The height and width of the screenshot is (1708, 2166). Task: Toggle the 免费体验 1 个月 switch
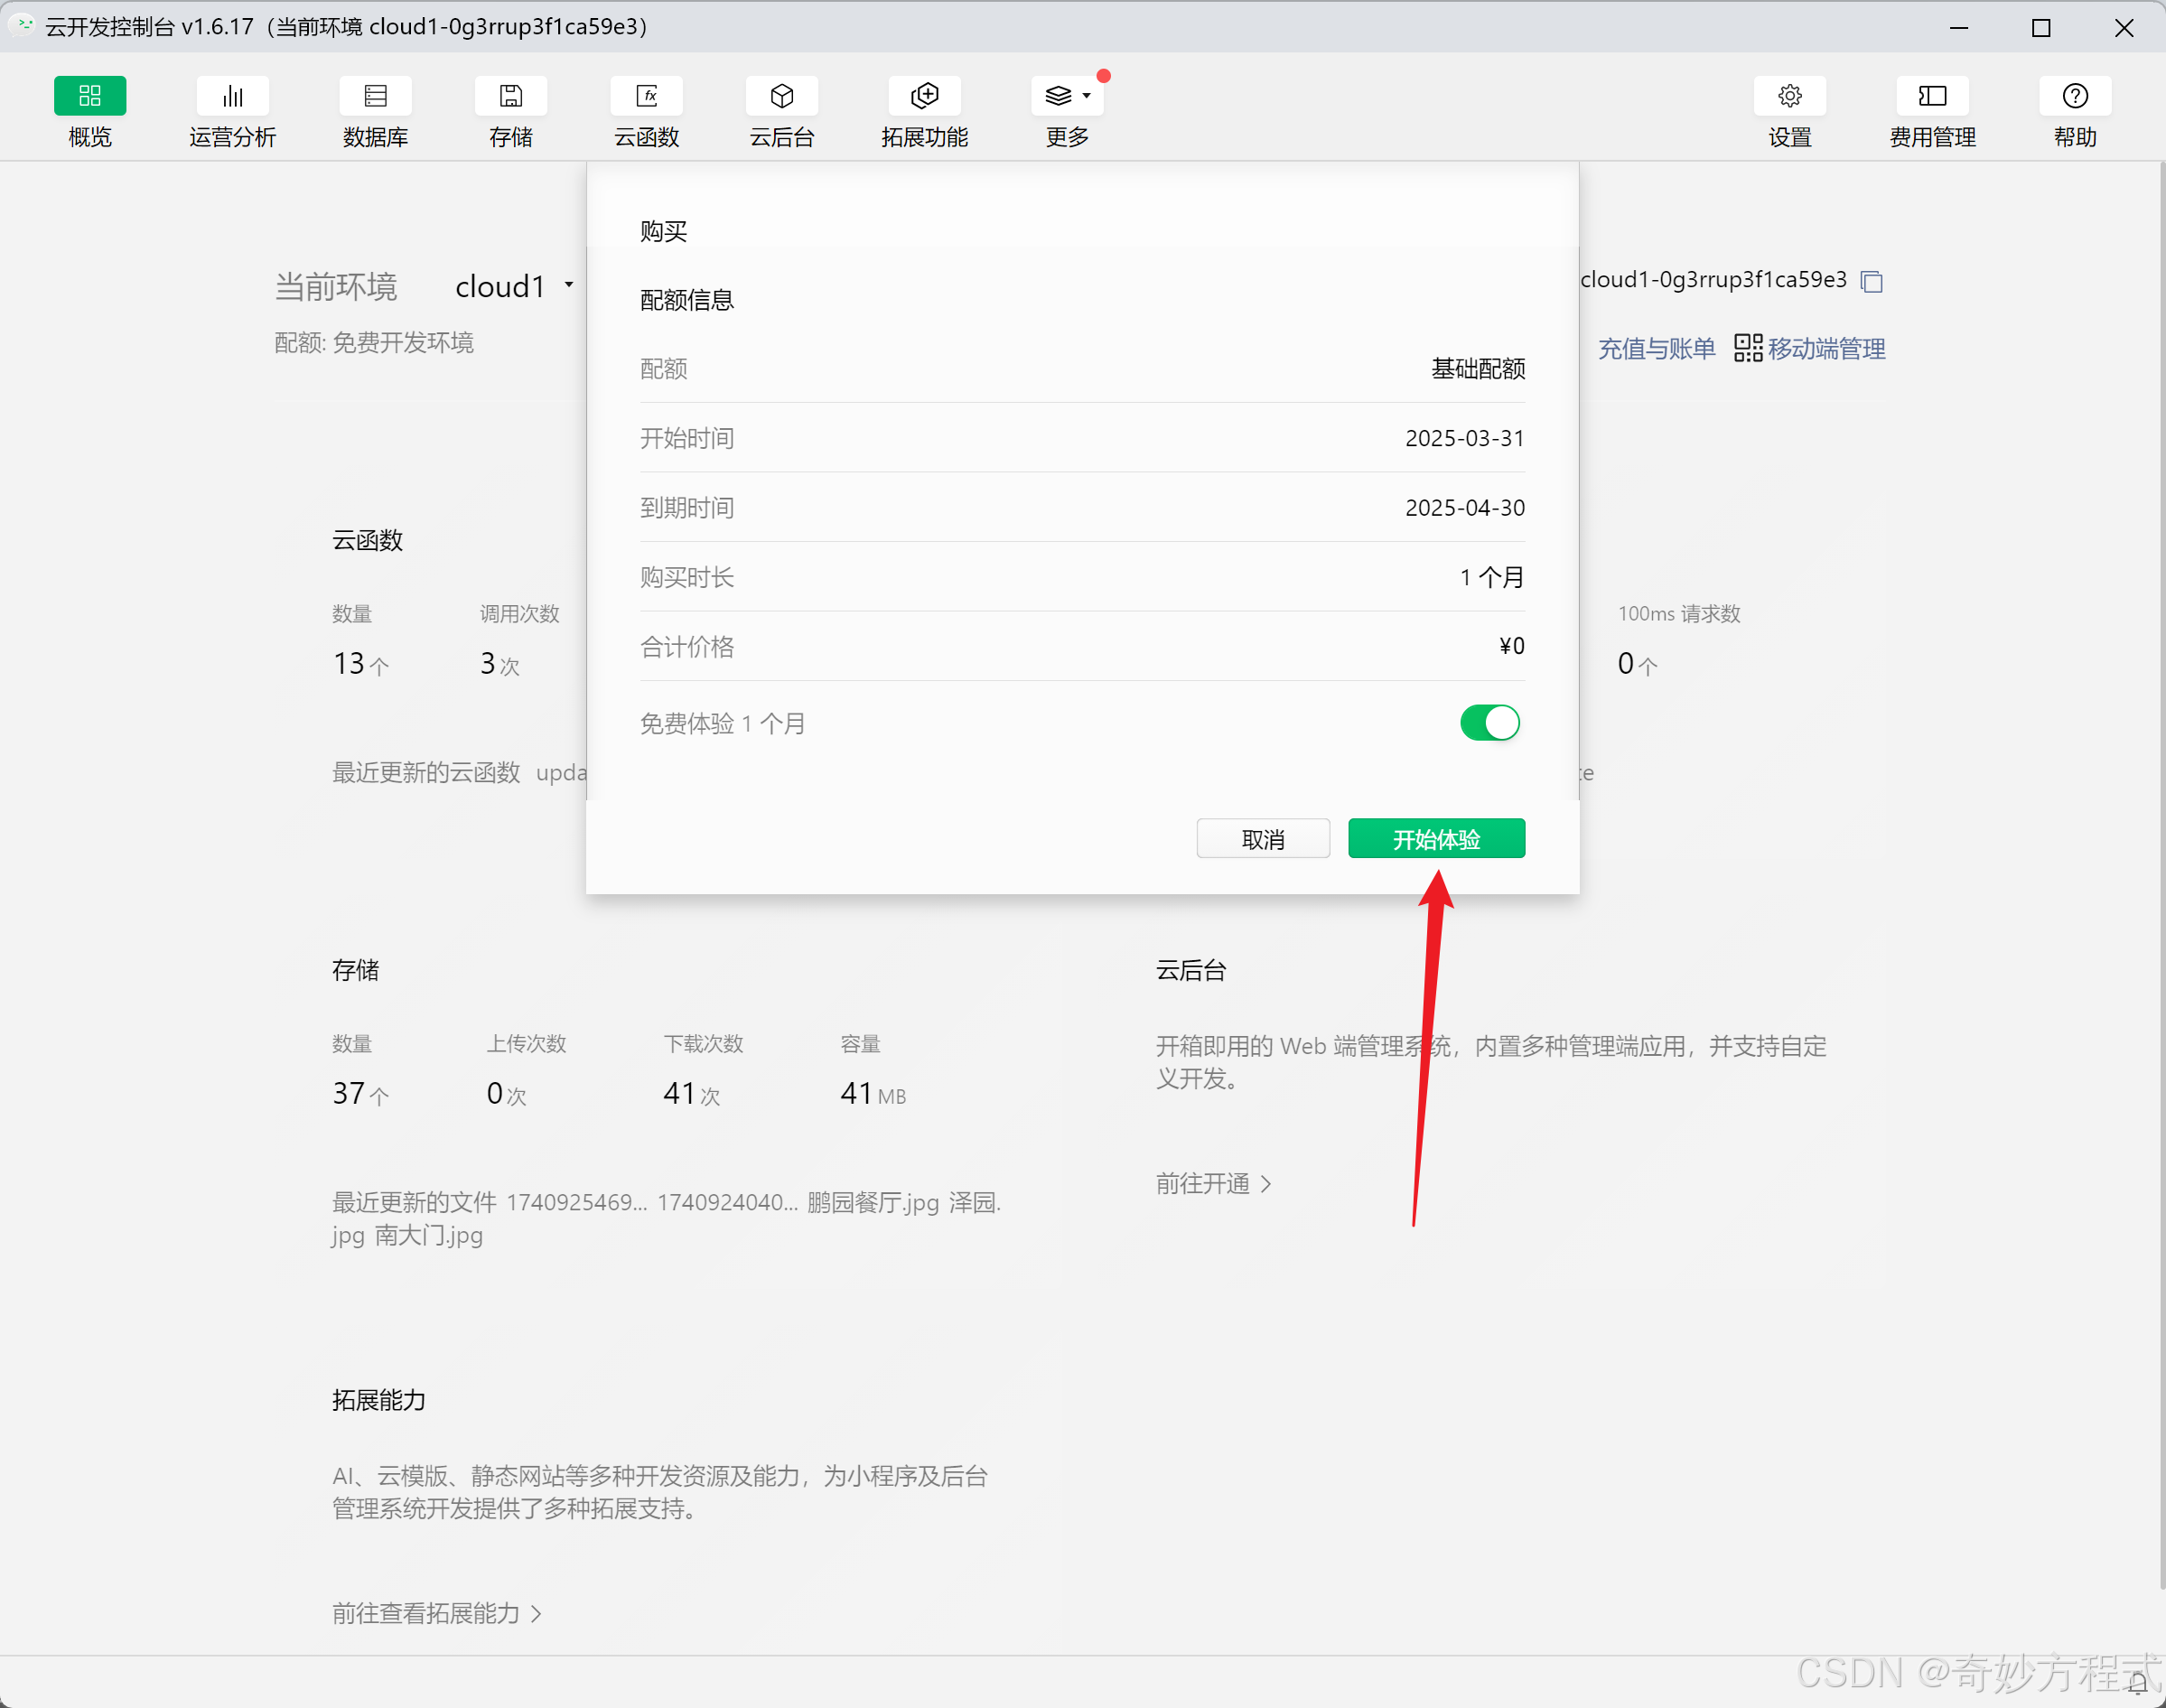coord(1489,722)
